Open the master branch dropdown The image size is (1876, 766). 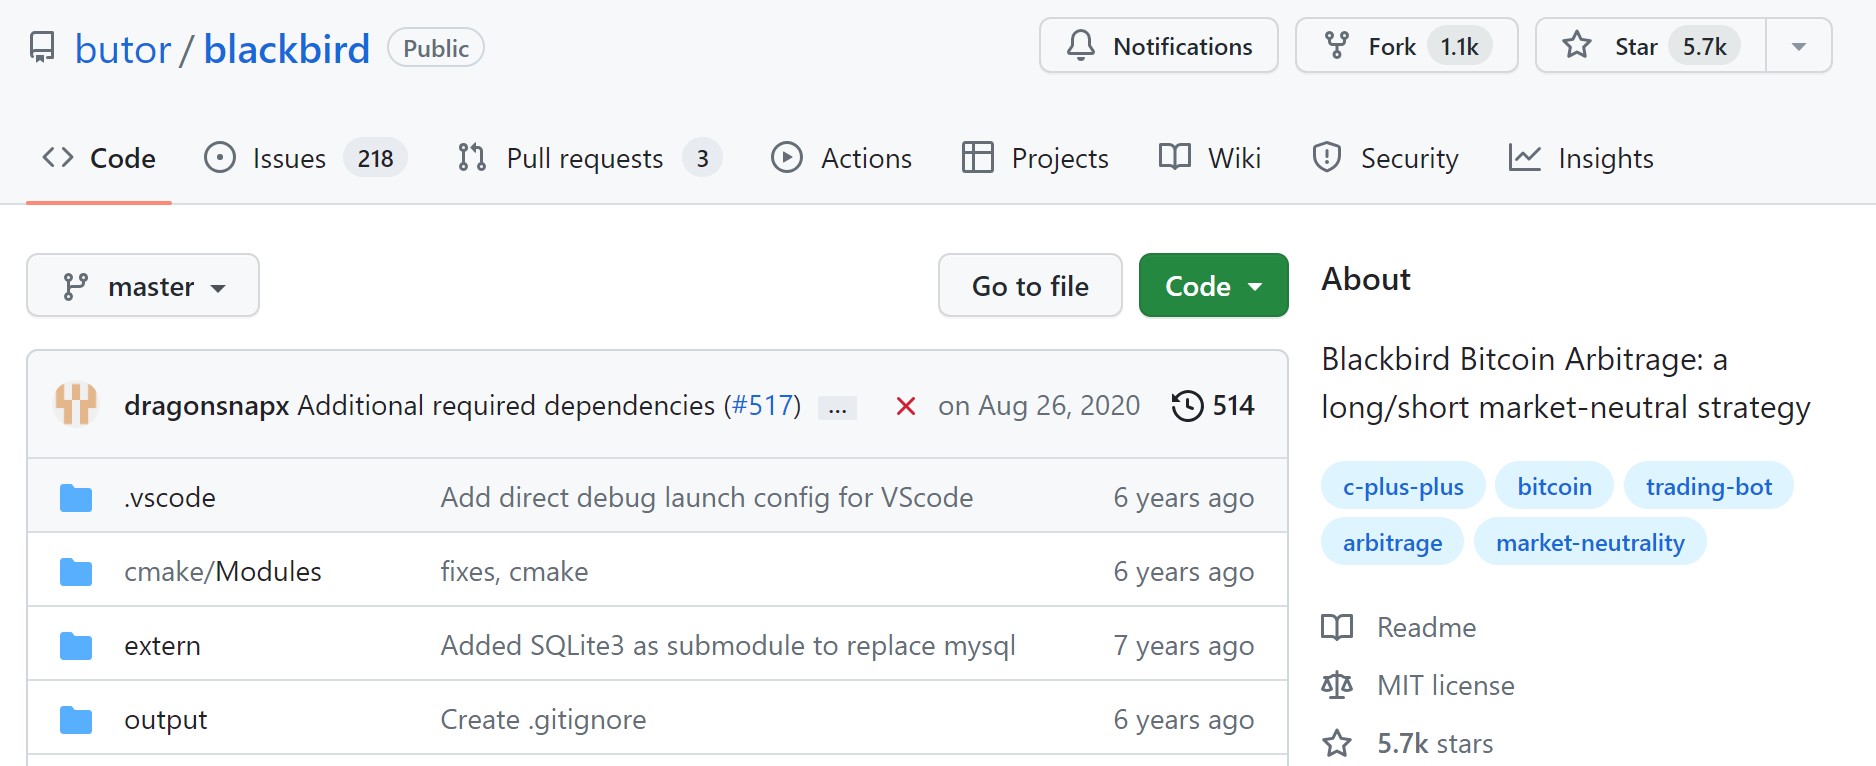(143, 286)
